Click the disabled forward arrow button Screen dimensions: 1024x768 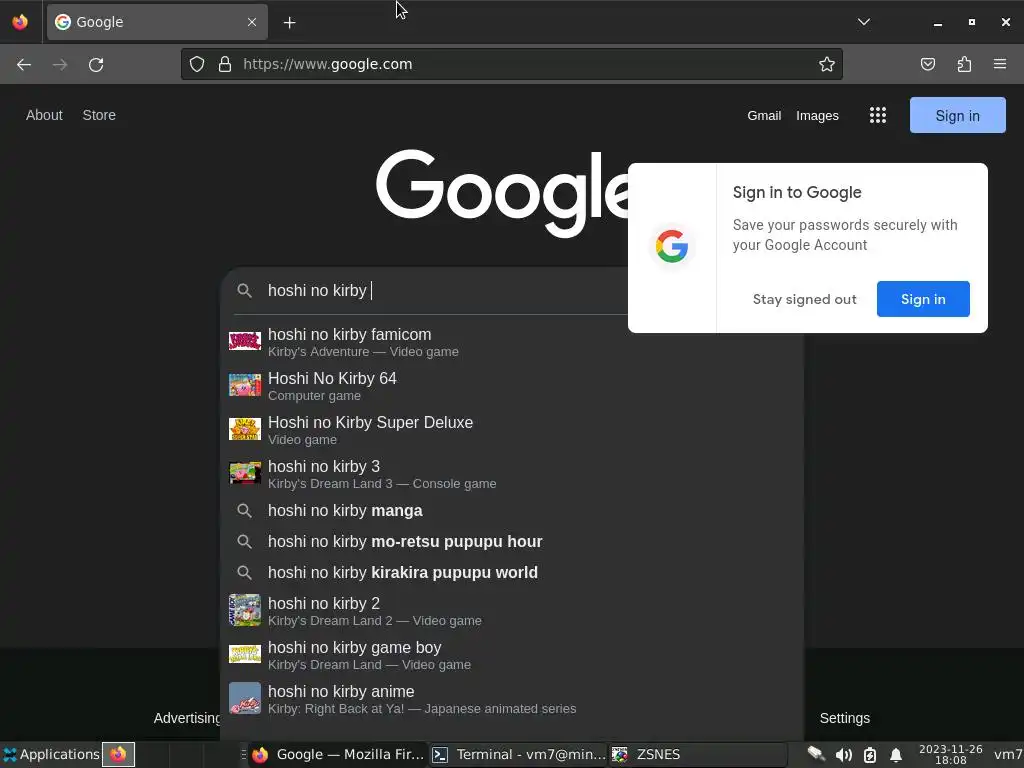pos(60,64)
